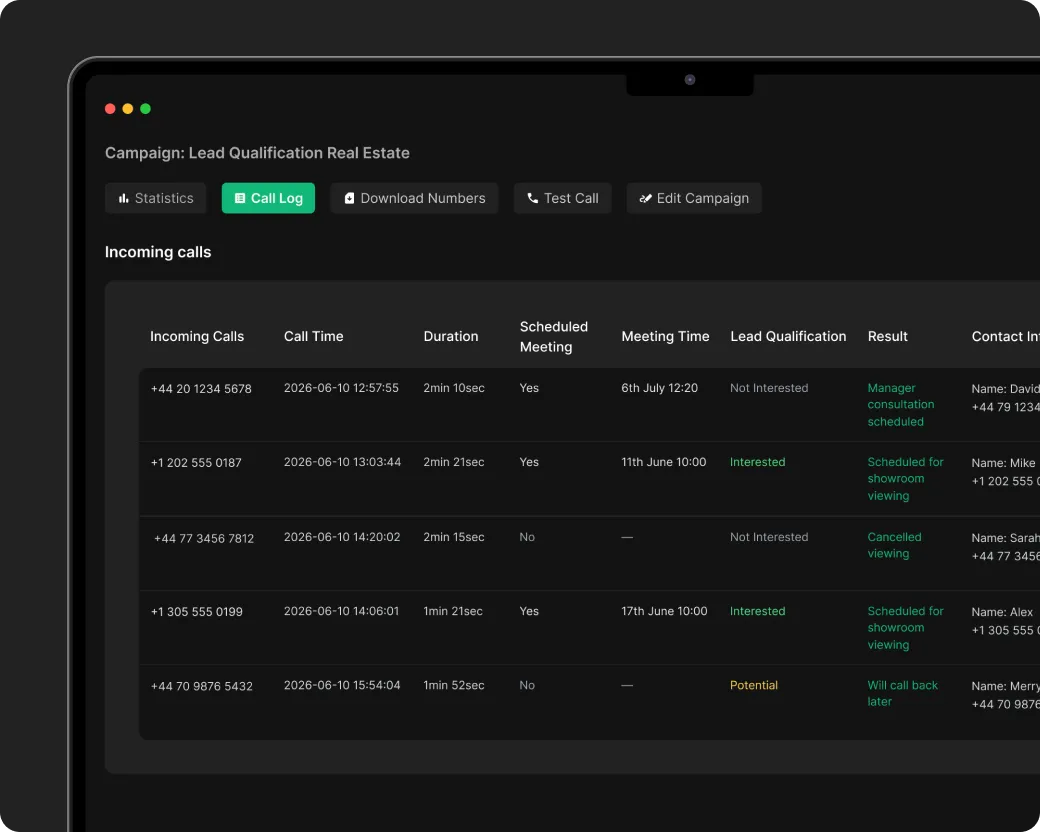The width and height of the screenshot is (1040, 832).
Task: Click Yes in the 13:03:44 call row
Action: [x=529, y=462]
